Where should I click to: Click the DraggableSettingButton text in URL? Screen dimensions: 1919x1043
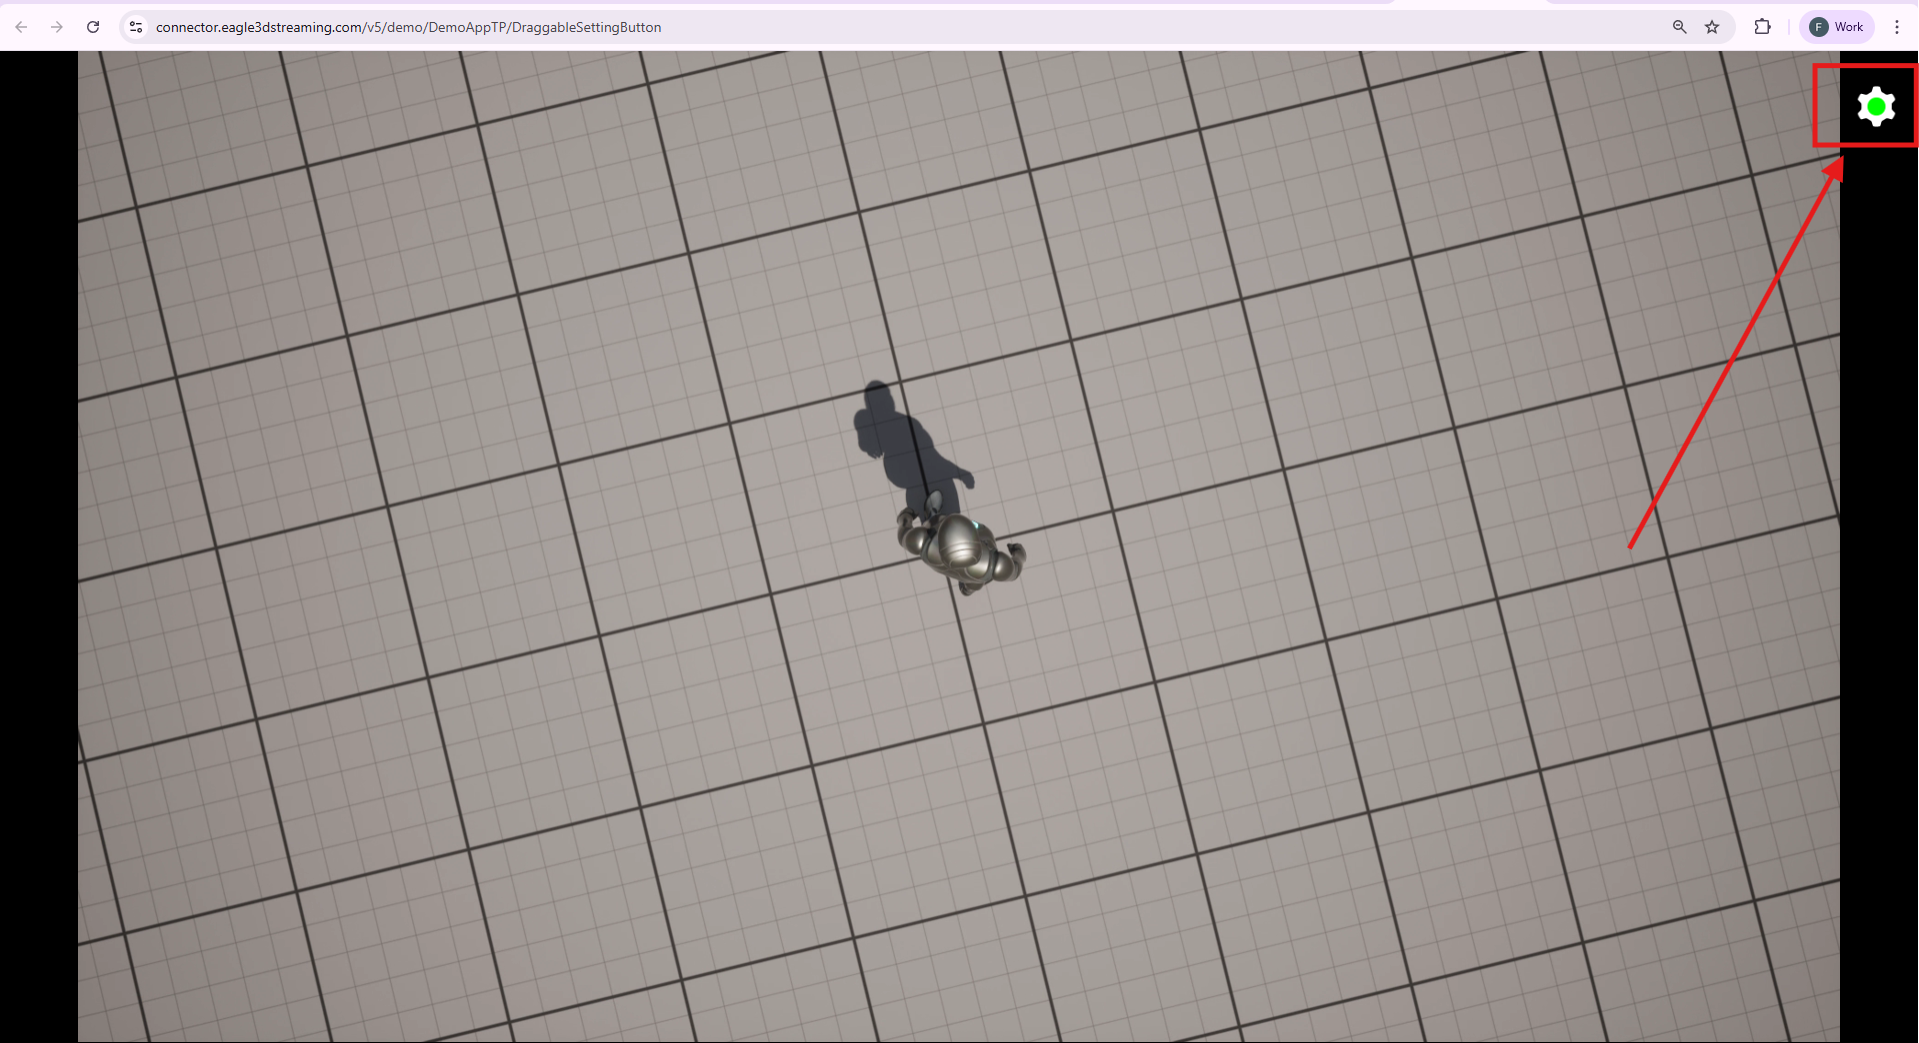(x=586, y=27)
